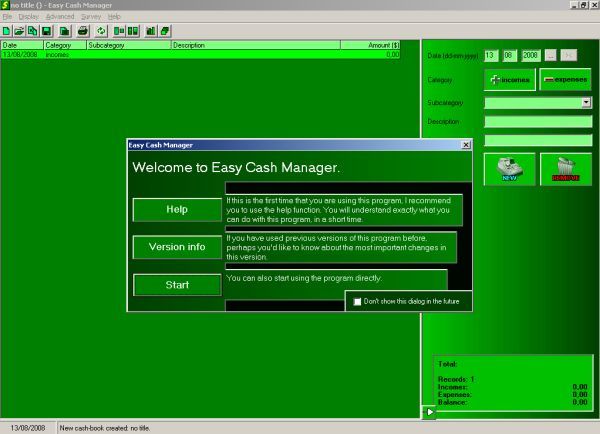Click the cash register NEW button
This screenshot has height=434, width=600.
(x=509, y=169)
